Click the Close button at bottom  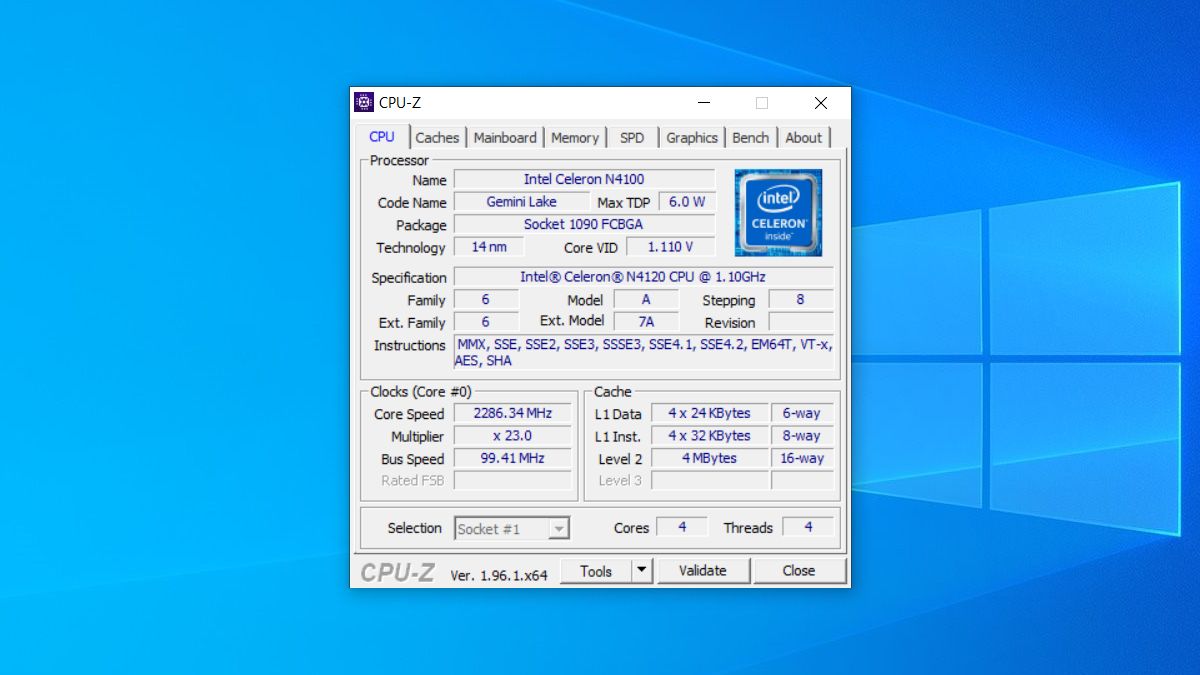tap(799, 571)
